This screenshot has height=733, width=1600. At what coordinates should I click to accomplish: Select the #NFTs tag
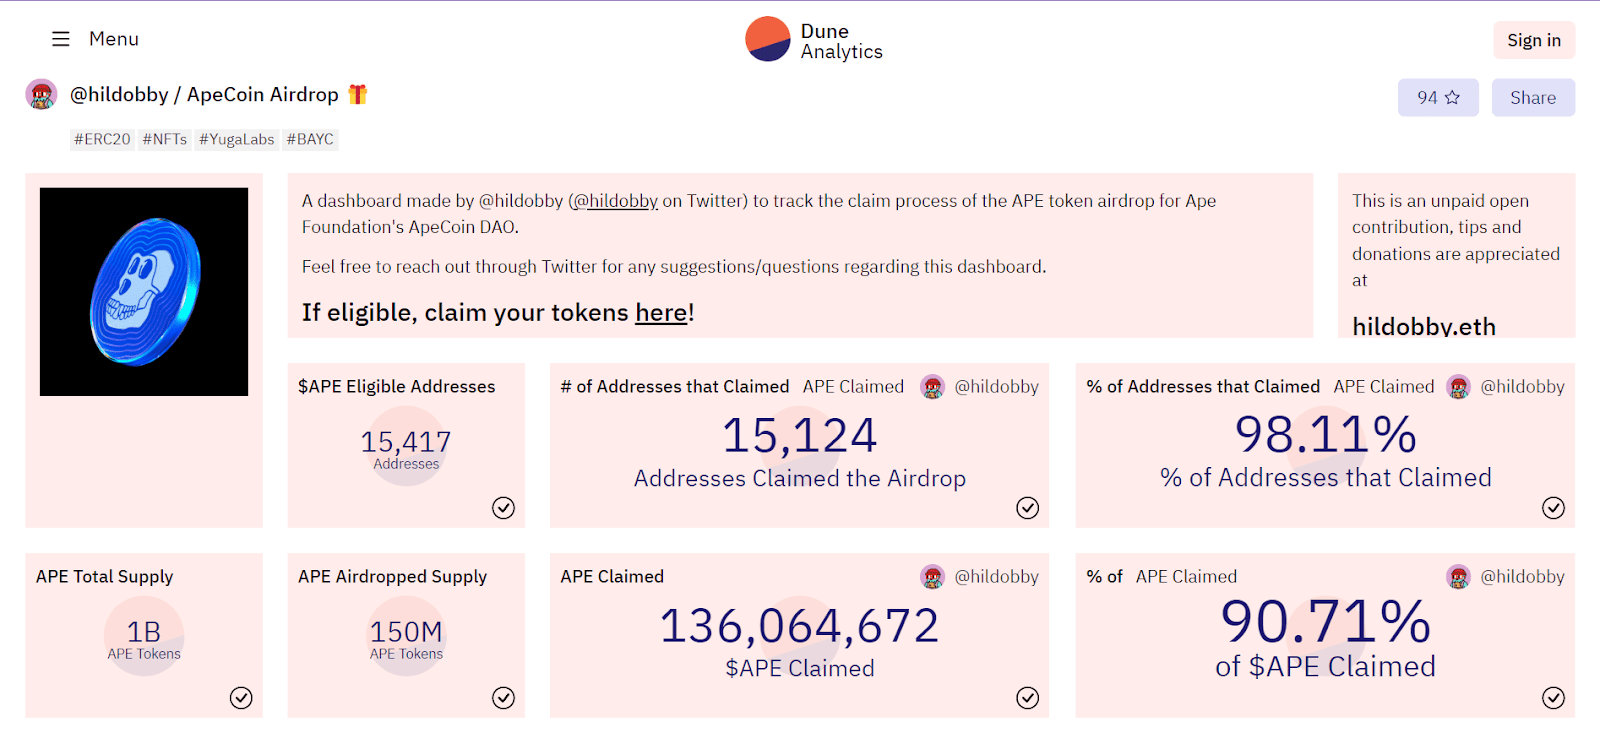(165, 139)
